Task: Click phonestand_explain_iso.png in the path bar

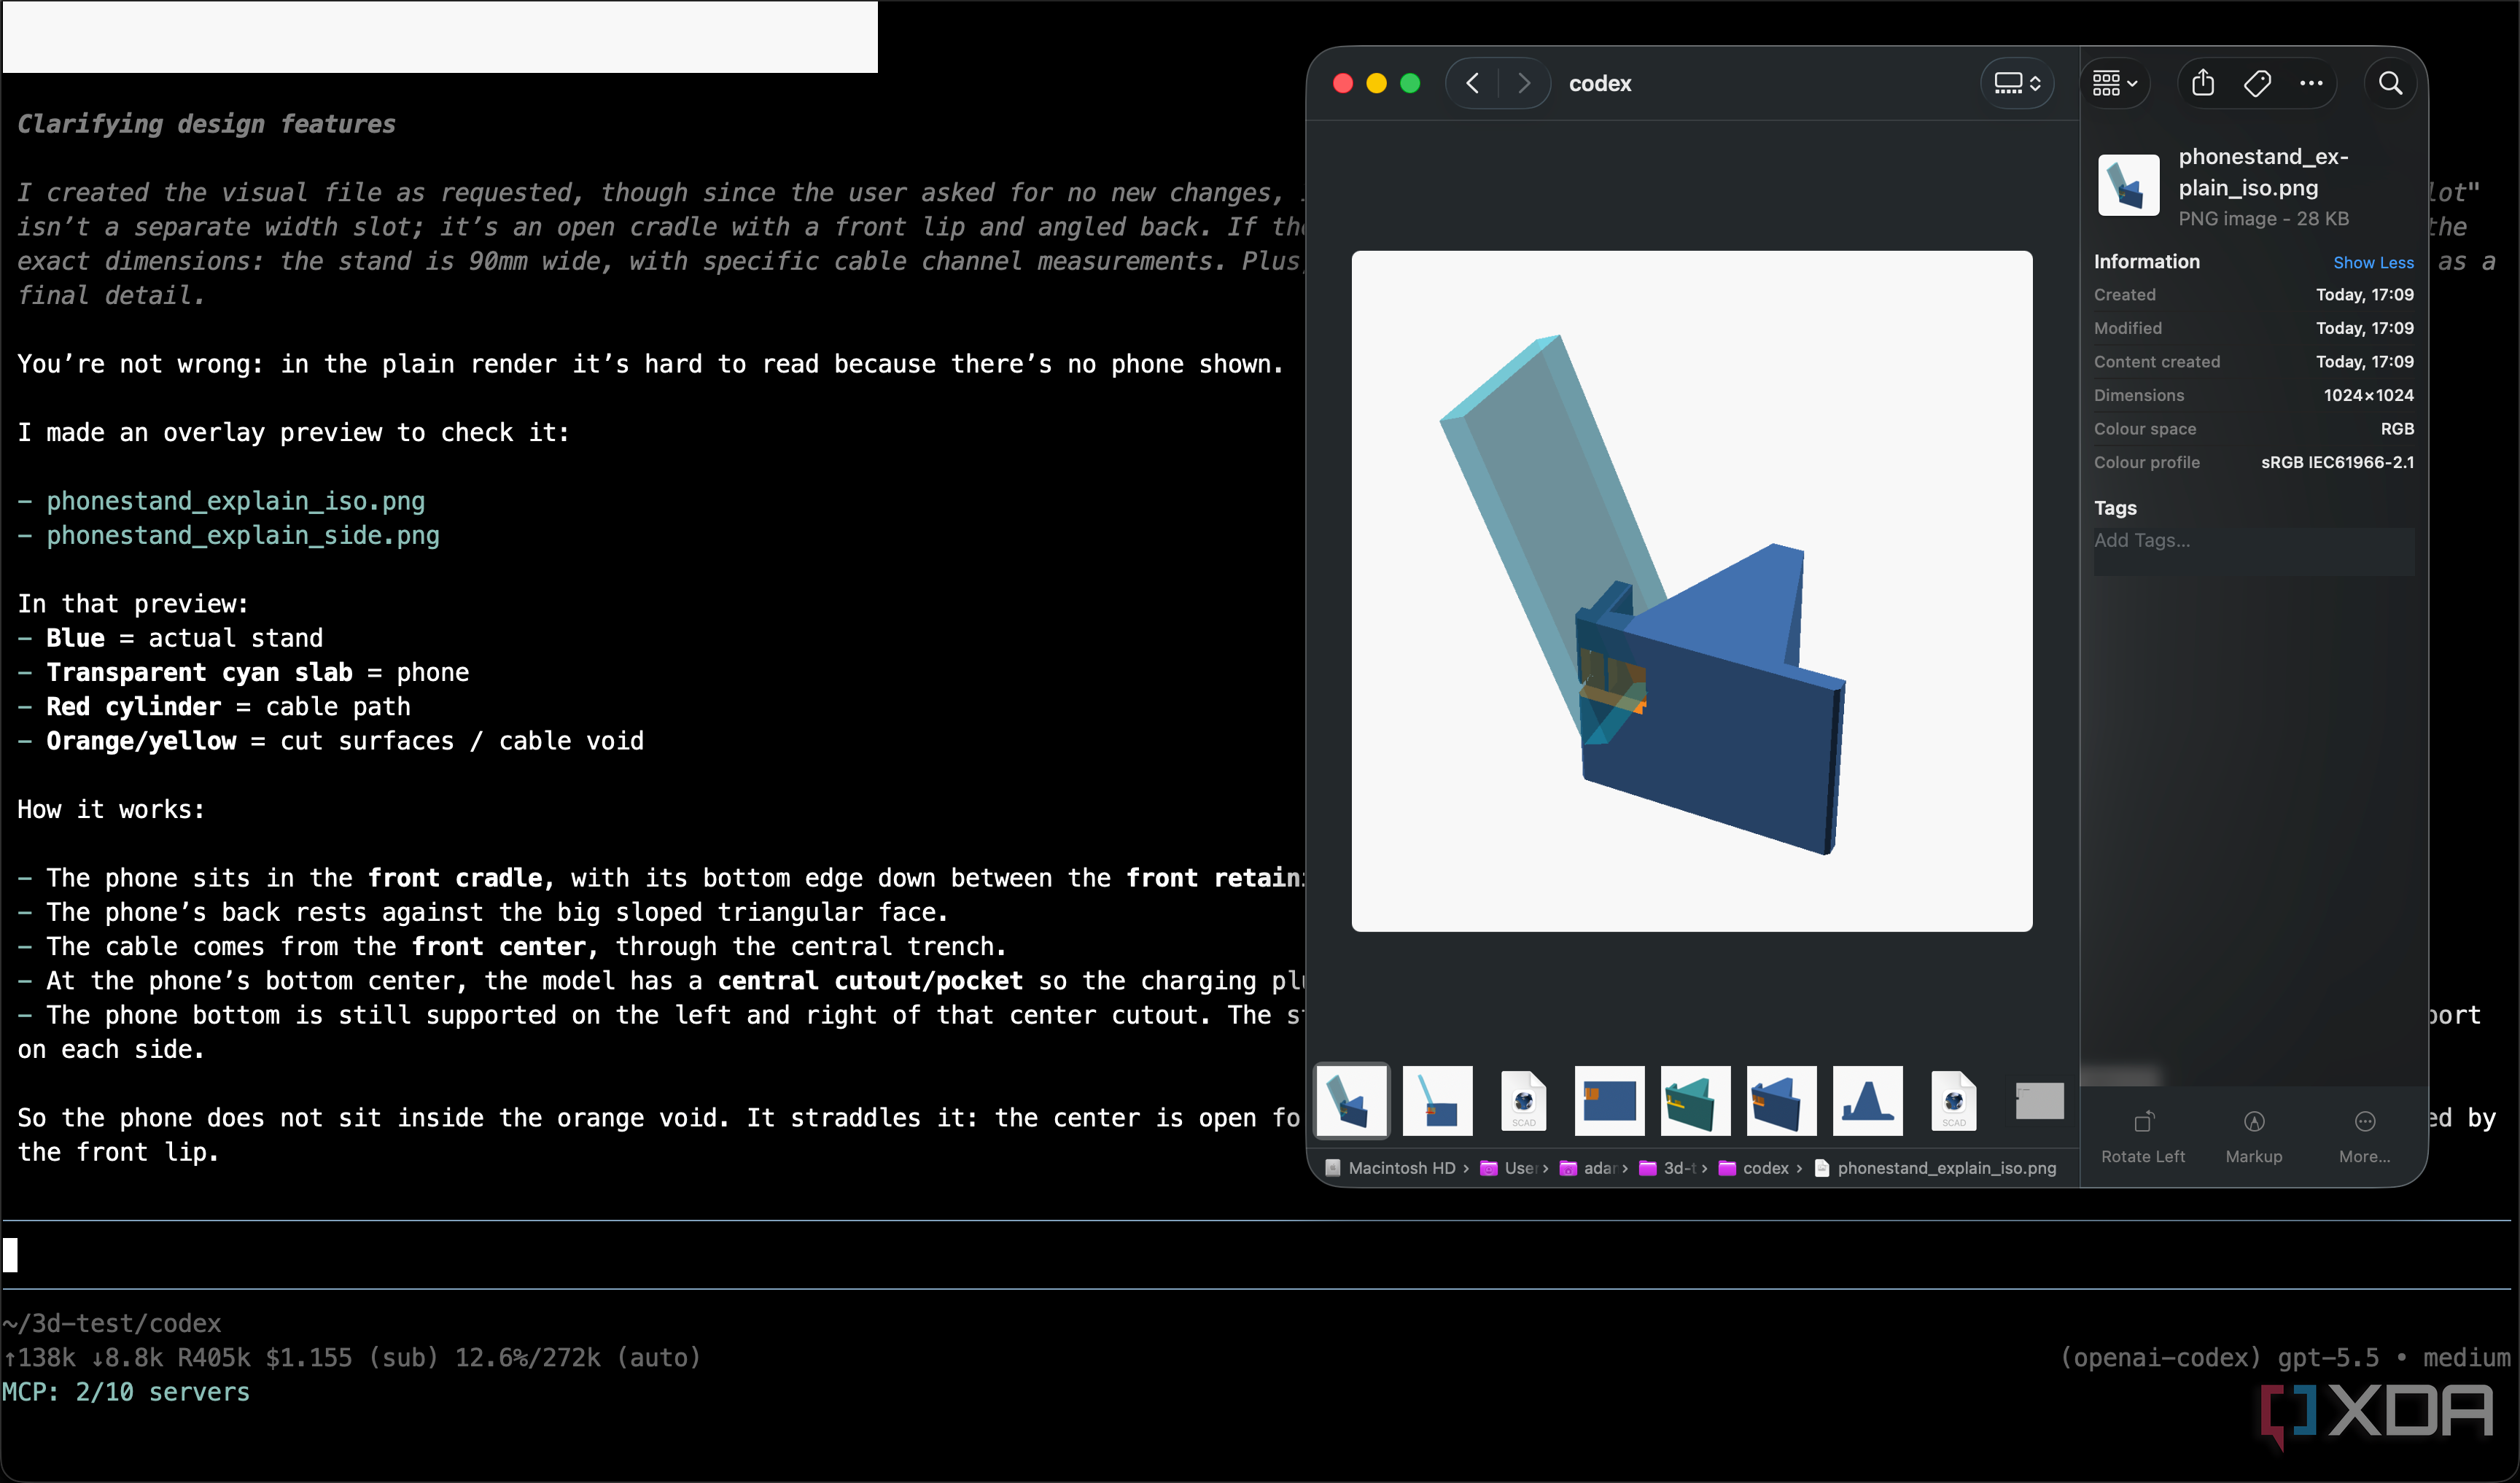Action: pyautogui.click(x=1935, y=1168)
